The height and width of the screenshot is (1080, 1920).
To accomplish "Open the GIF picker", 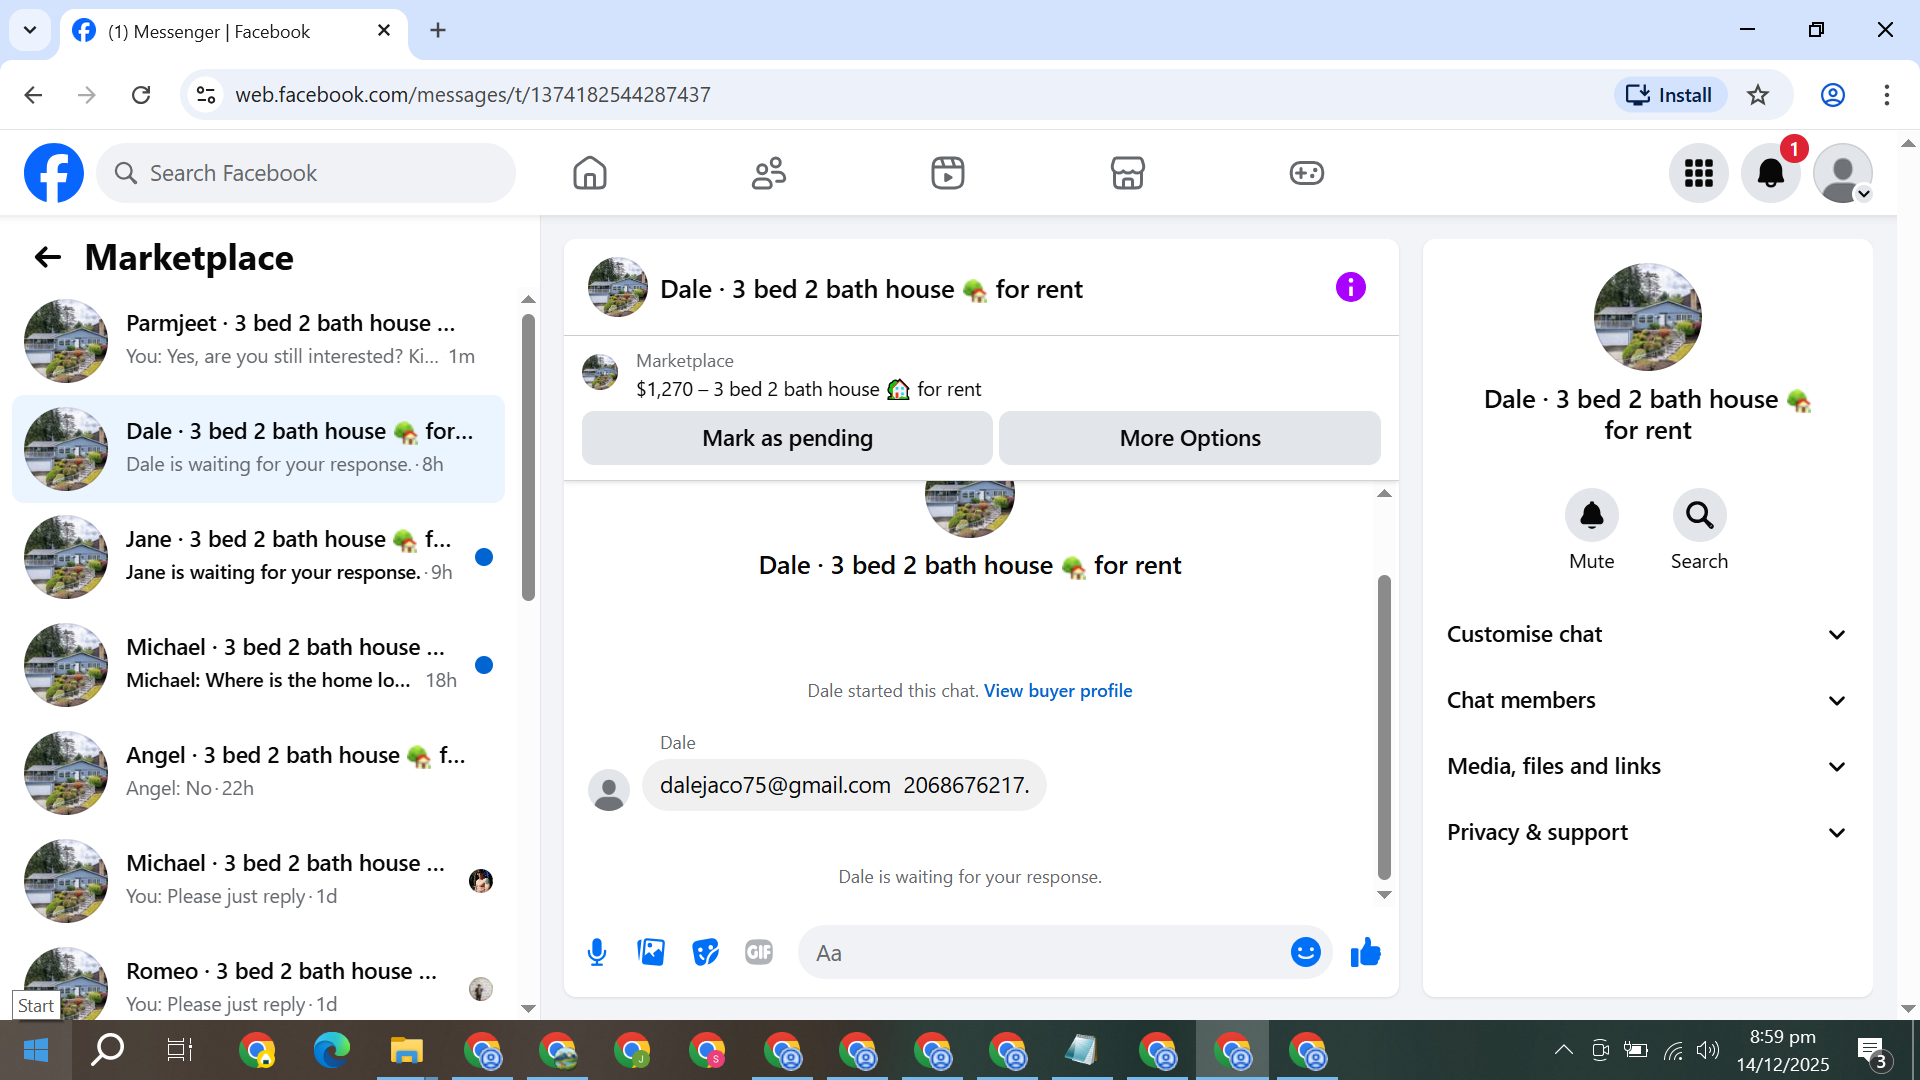I will point(759,952).
